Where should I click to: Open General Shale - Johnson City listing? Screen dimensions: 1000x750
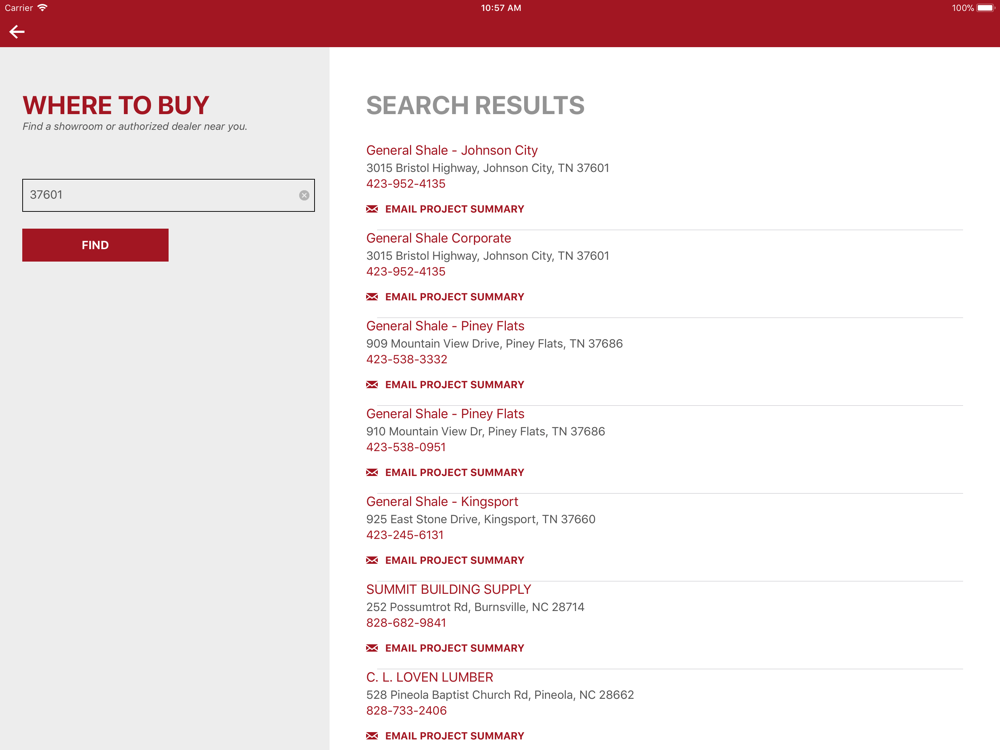click(x=452, y=151)
